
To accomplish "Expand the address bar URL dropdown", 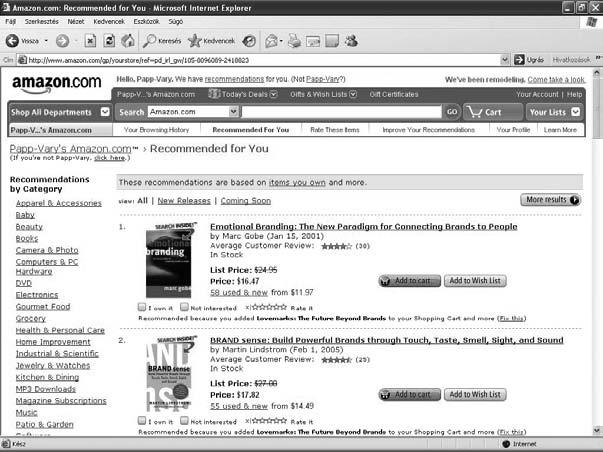I will (x=505, y=60).
